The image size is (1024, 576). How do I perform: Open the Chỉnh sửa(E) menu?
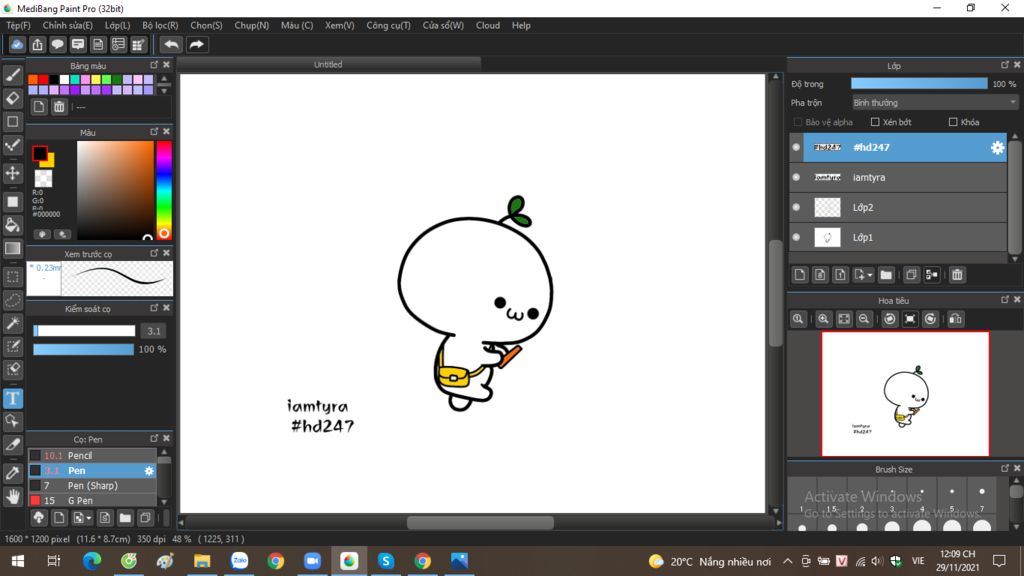67,25
